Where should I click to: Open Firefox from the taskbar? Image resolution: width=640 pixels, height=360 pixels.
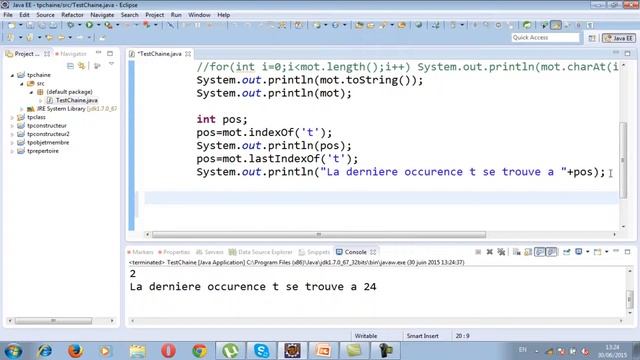point(76,351)
